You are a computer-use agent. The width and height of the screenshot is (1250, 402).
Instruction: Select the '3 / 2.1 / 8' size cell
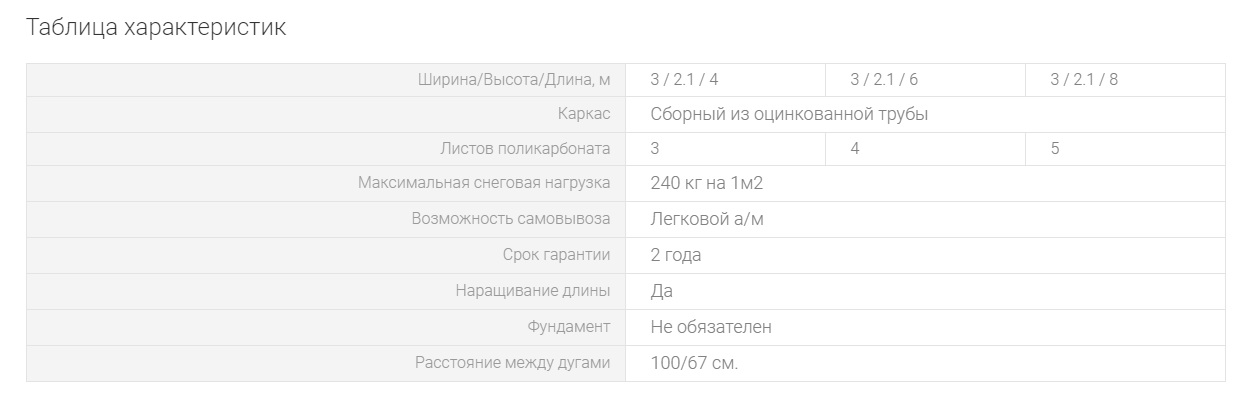pyautogui.click(x=1084, y=80)
